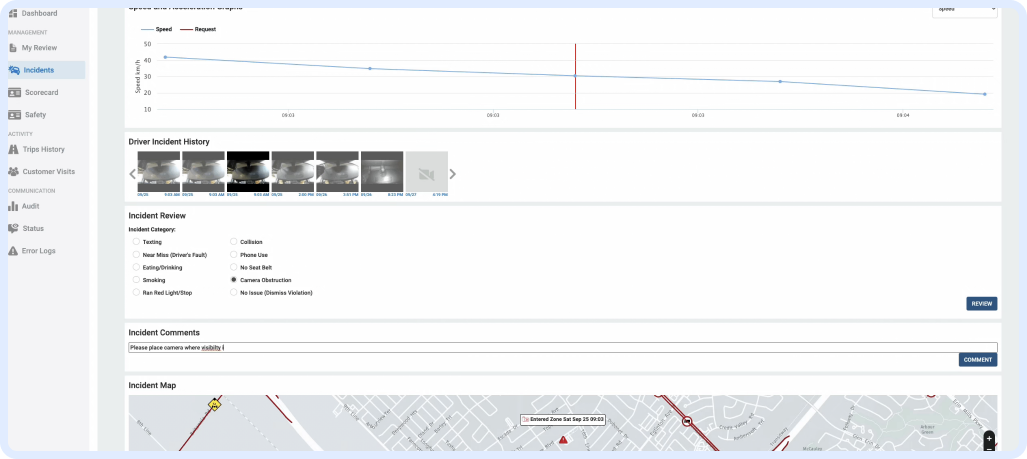1027x459 pixels.
Task: Open the Audit section
Action: coord(31,206)
